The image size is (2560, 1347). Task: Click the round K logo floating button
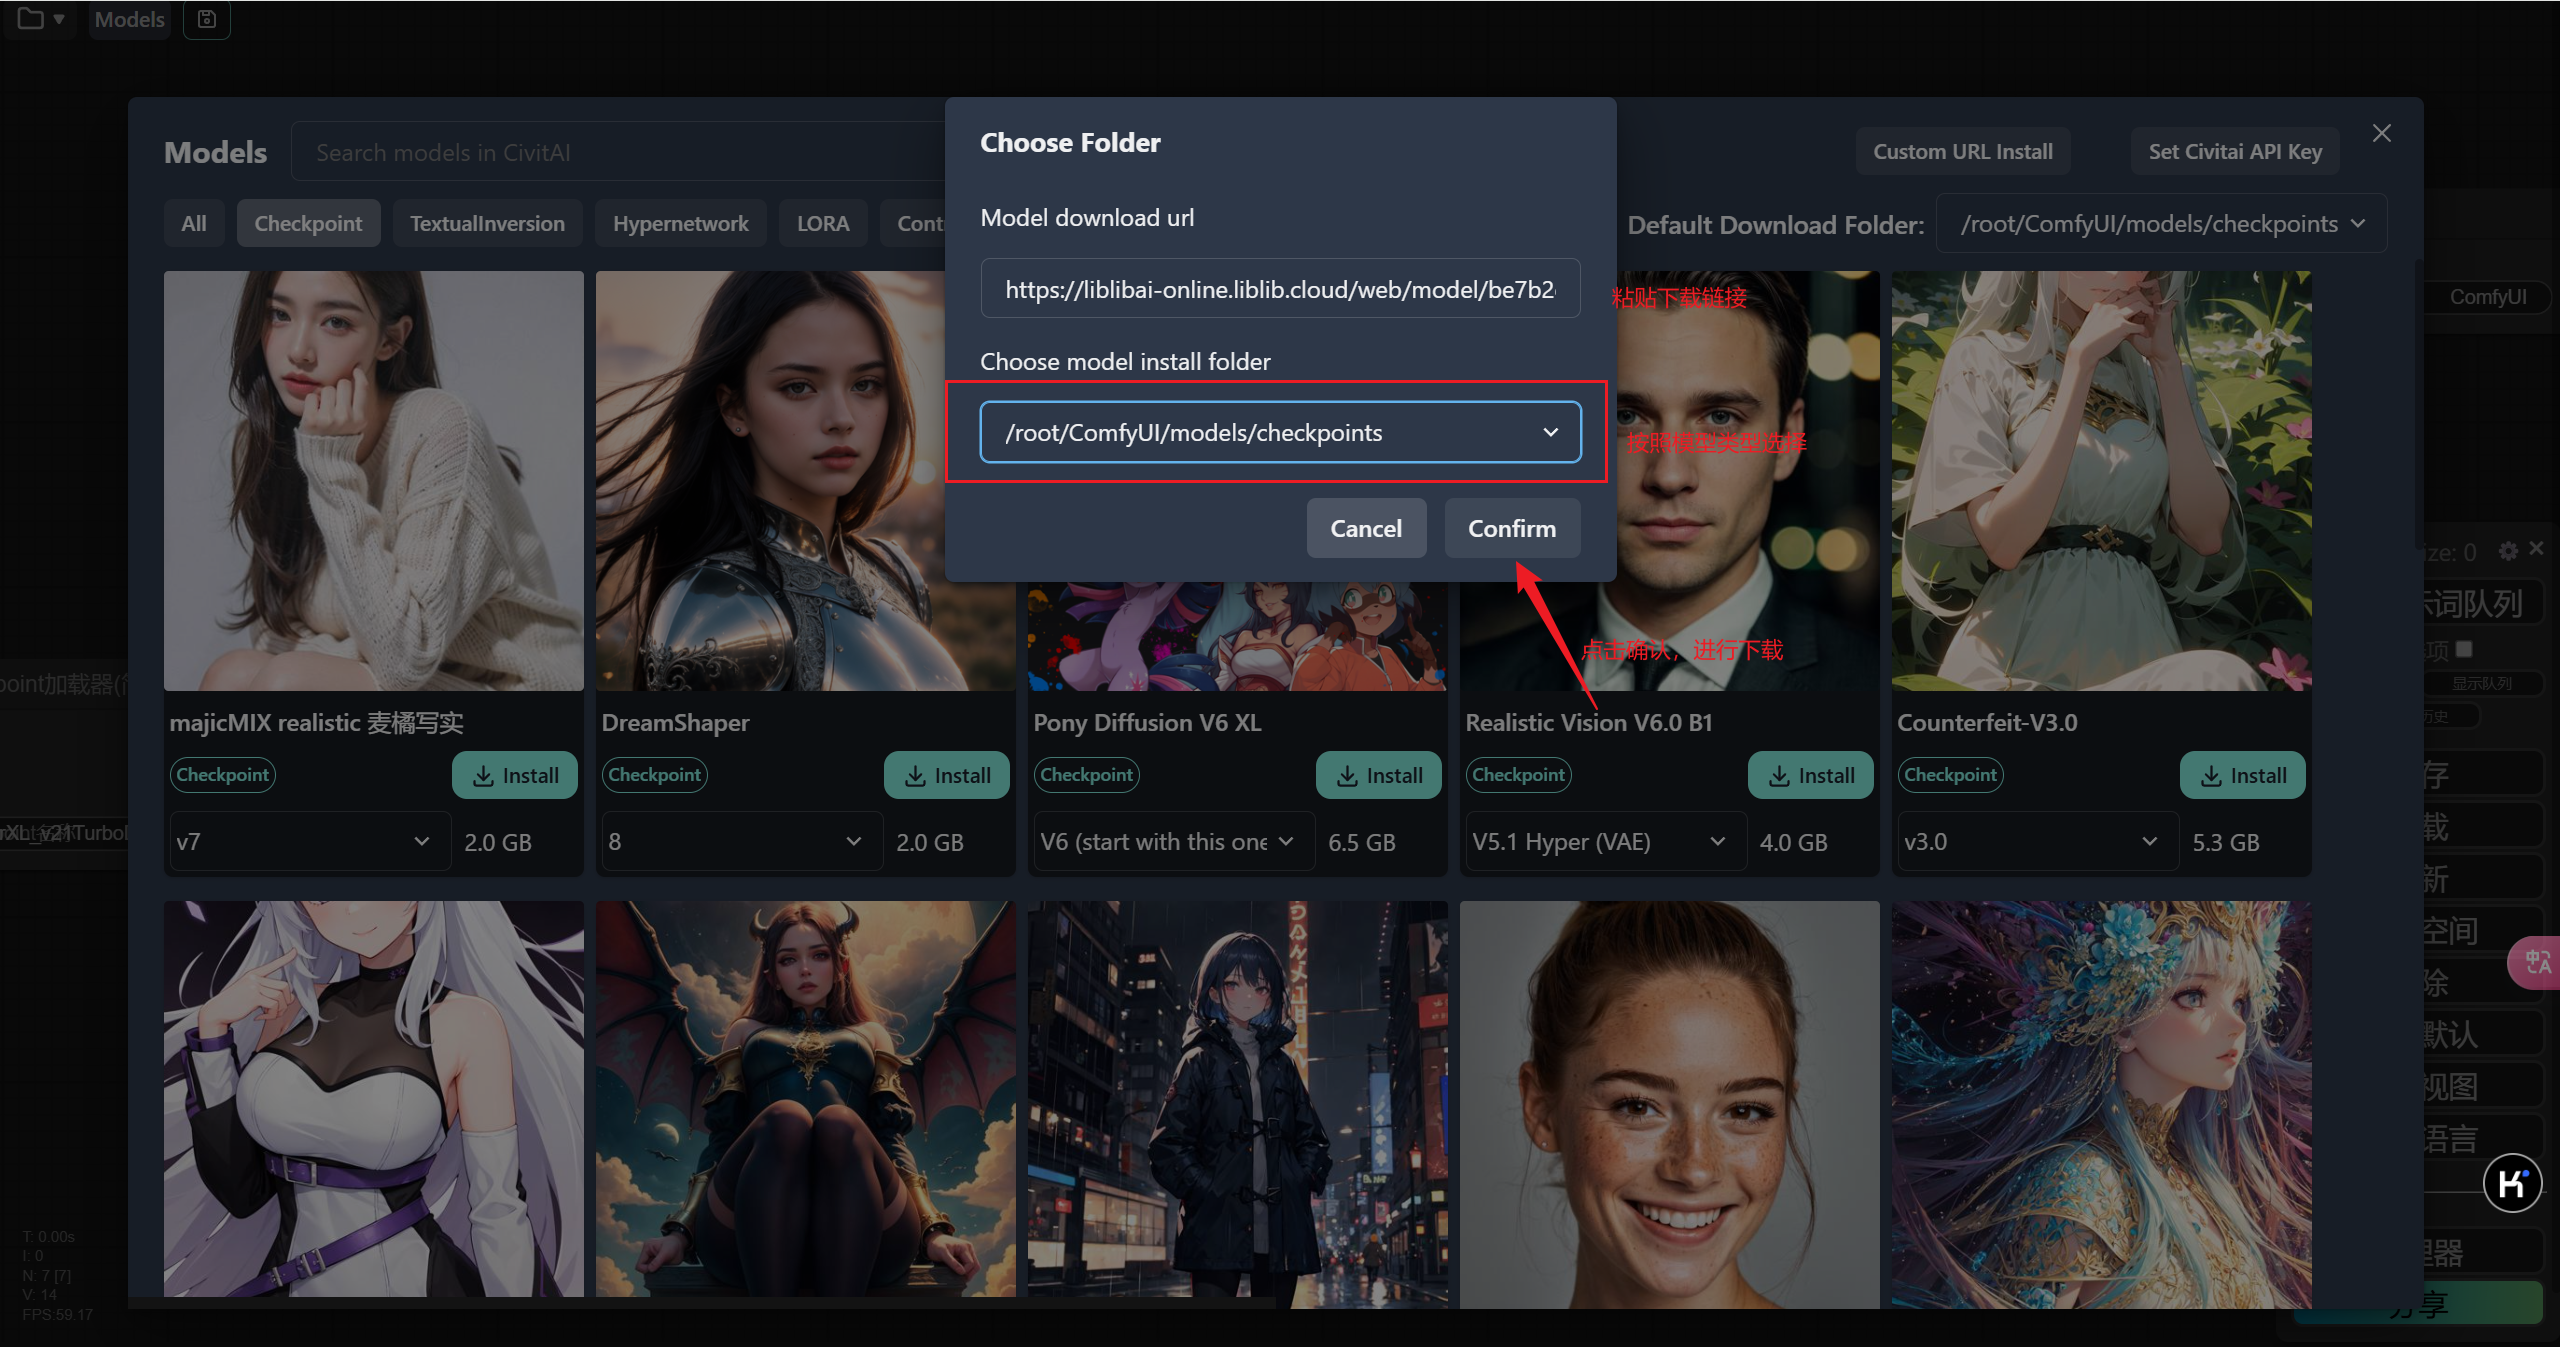pyautogui.click(x=2511, y=1184)
